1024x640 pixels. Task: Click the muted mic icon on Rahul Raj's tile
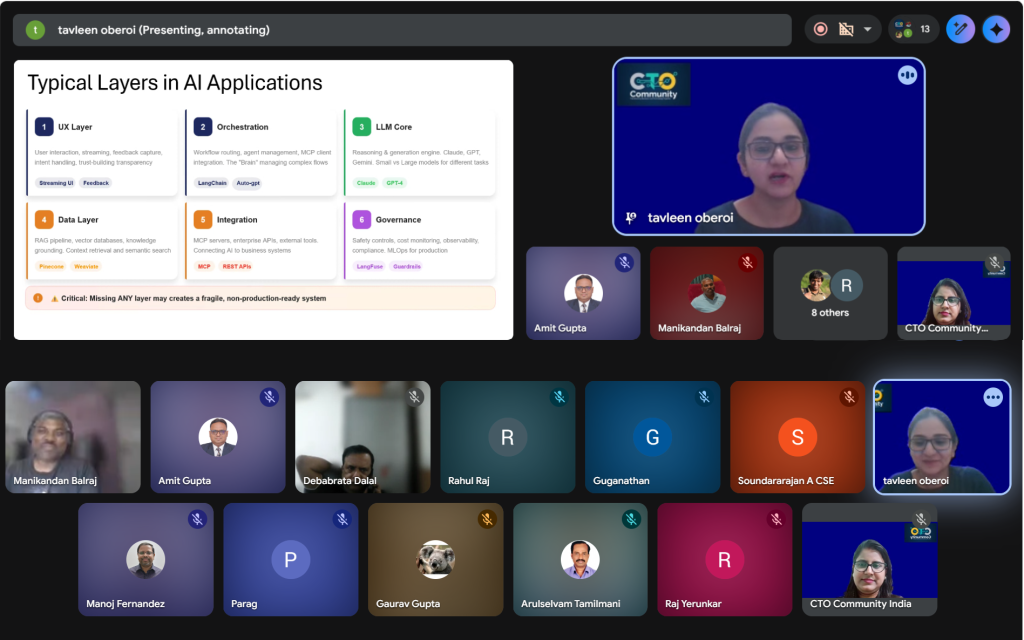[x=559, y=397]
